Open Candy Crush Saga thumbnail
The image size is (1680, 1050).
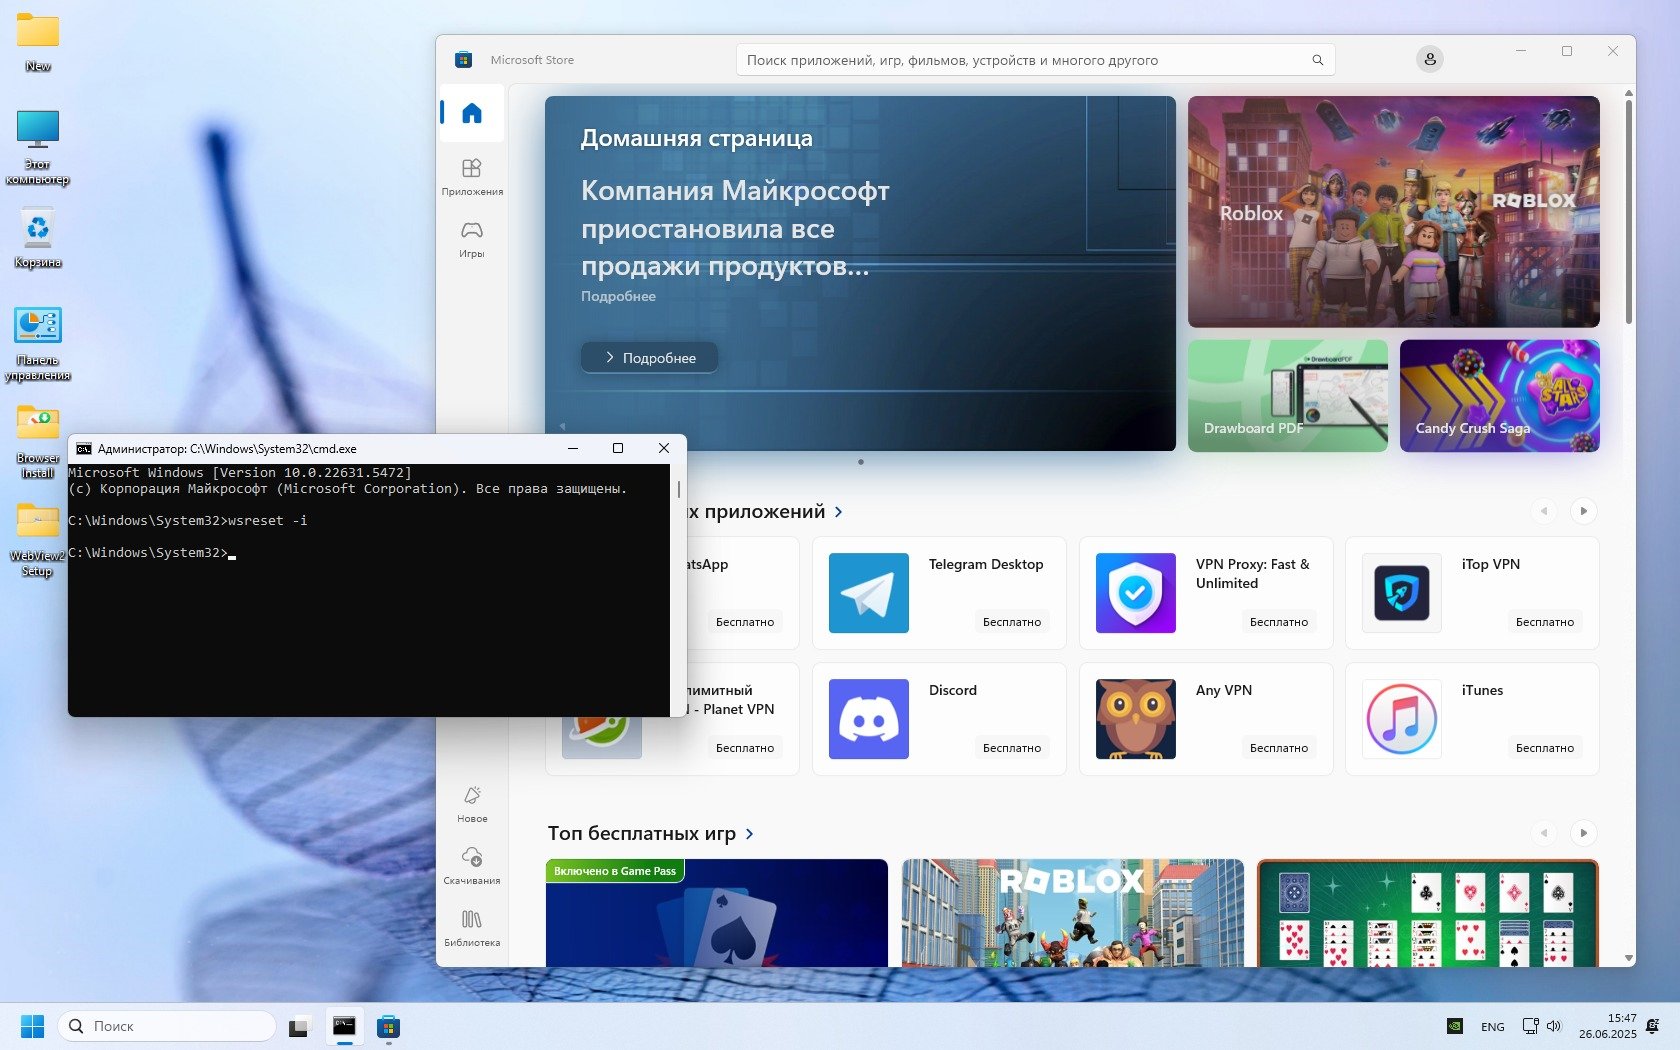click(1499, 396)
